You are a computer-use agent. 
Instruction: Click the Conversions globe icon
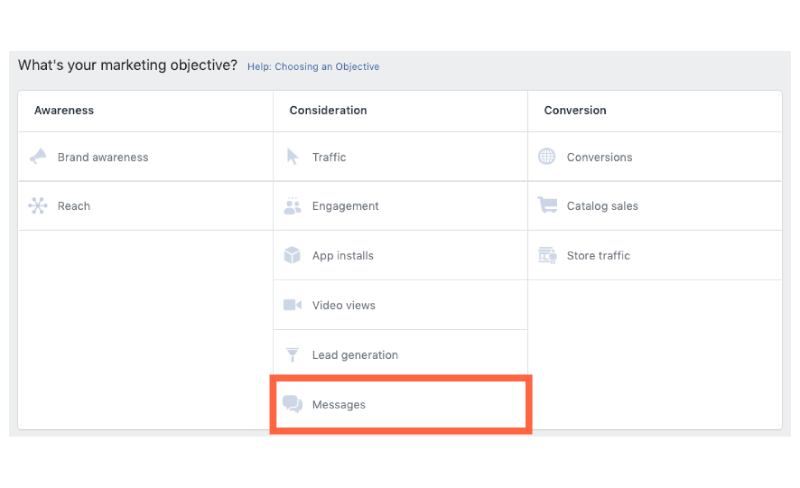point(546,156)
